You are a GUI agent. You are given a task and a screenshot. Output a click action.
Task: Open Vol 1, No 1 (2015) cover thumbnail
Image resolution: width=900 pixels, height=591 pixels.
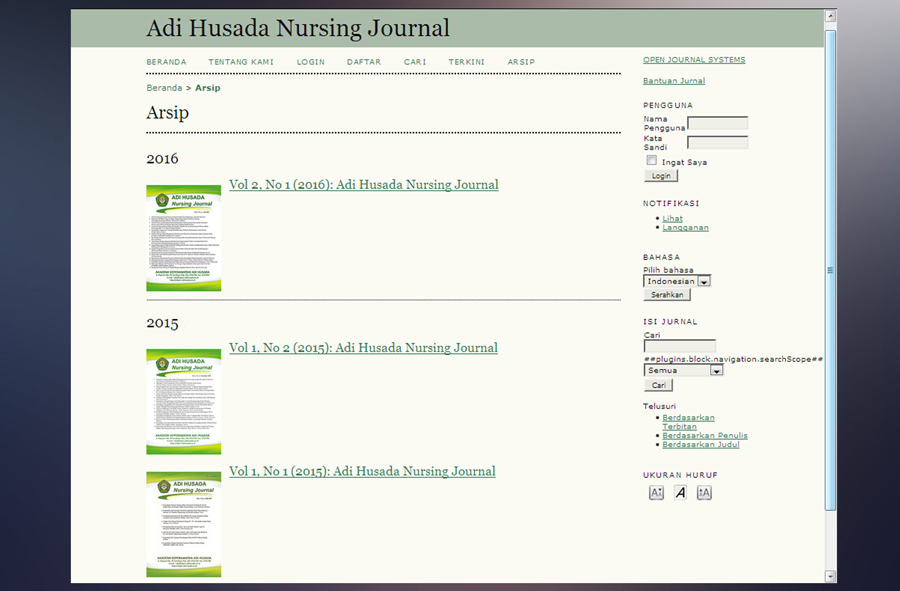(183, 524)
